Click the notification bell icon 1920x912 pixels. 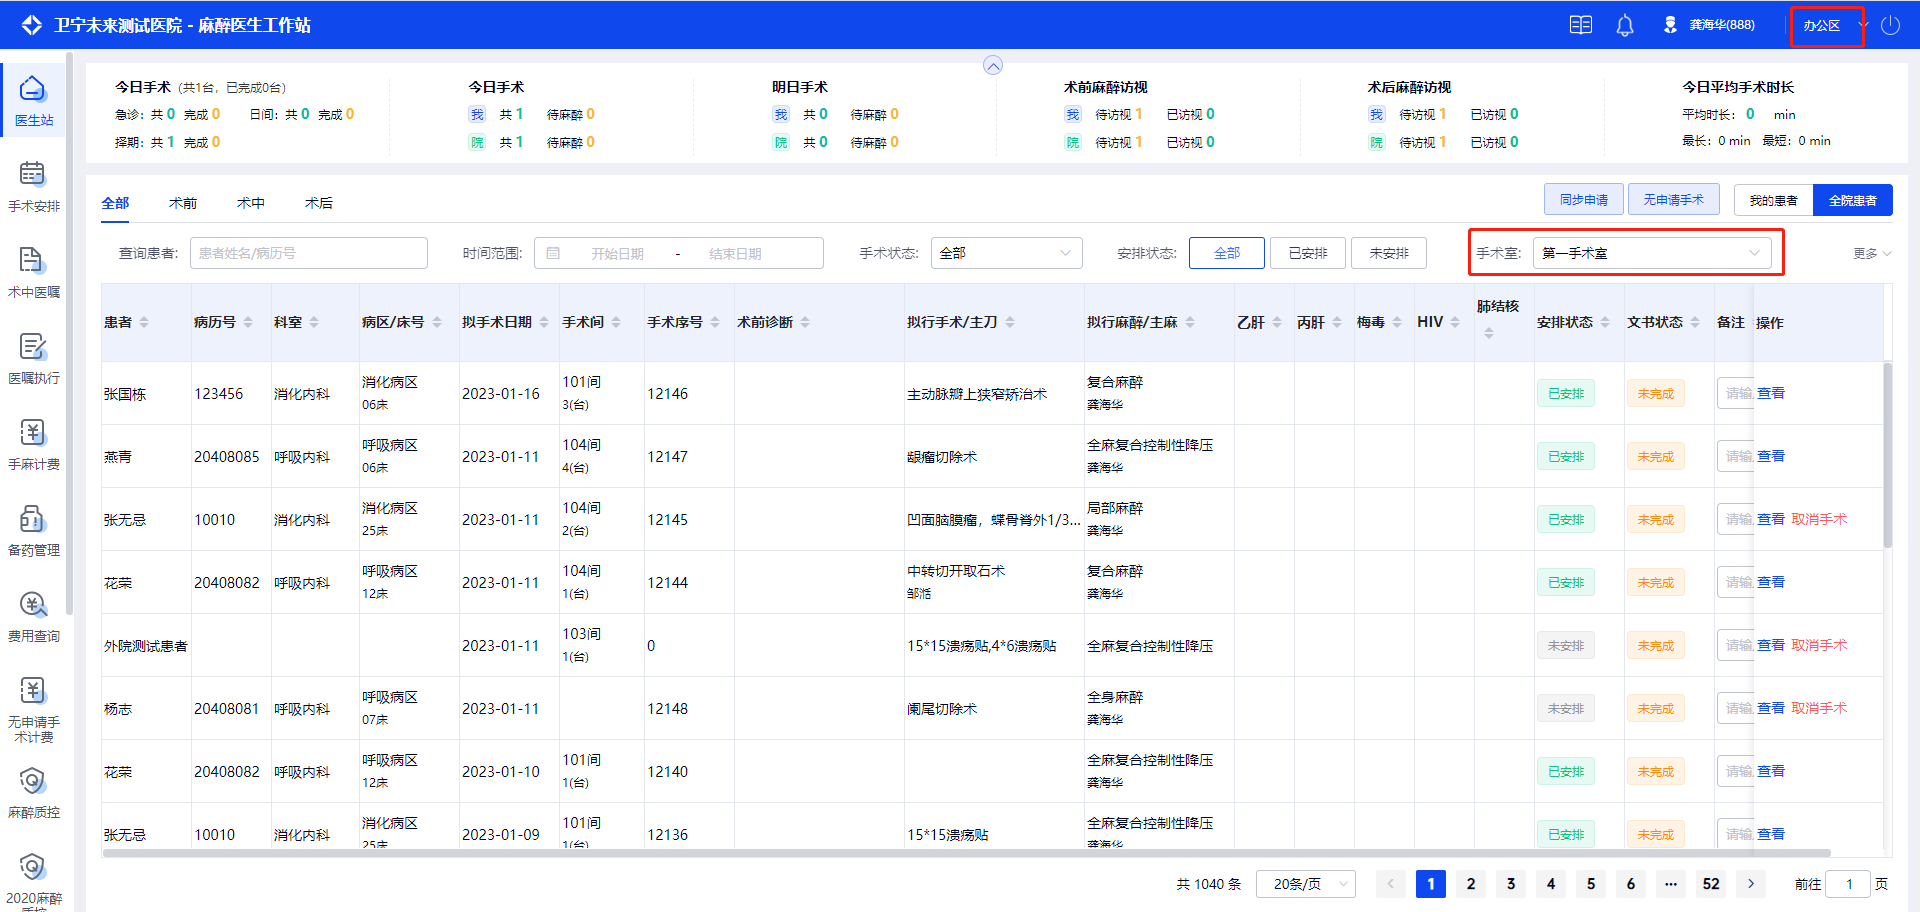(1625, 26)
